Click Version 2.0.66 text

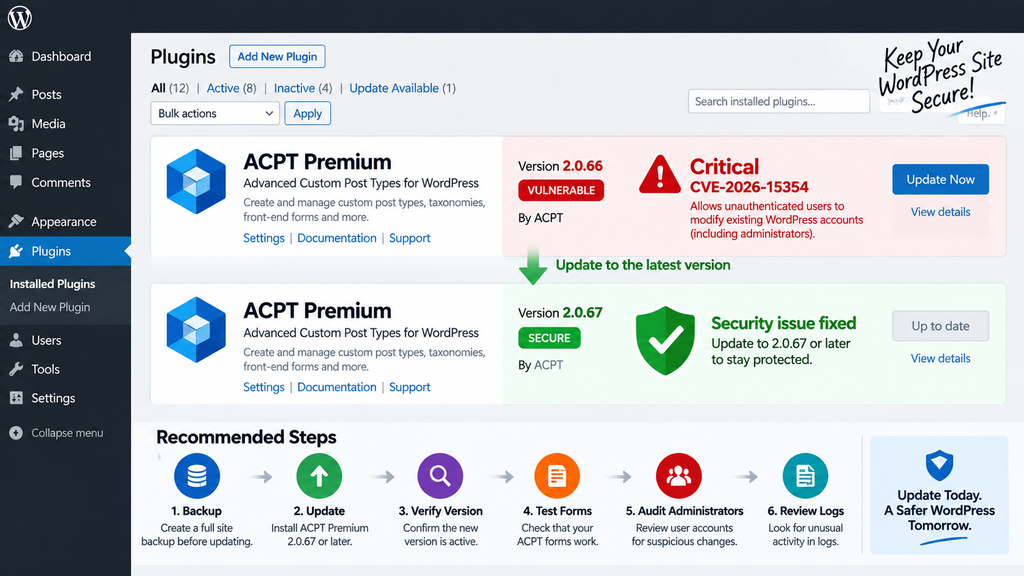[x=560, y=166]
